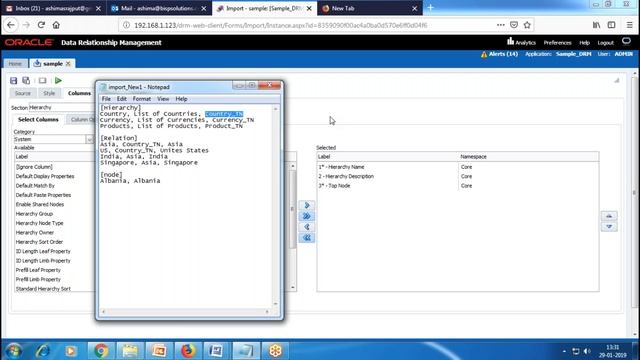This screenshot has width=640, height=360.
Task: Switch to Style tab
Action: click(49, 93)
